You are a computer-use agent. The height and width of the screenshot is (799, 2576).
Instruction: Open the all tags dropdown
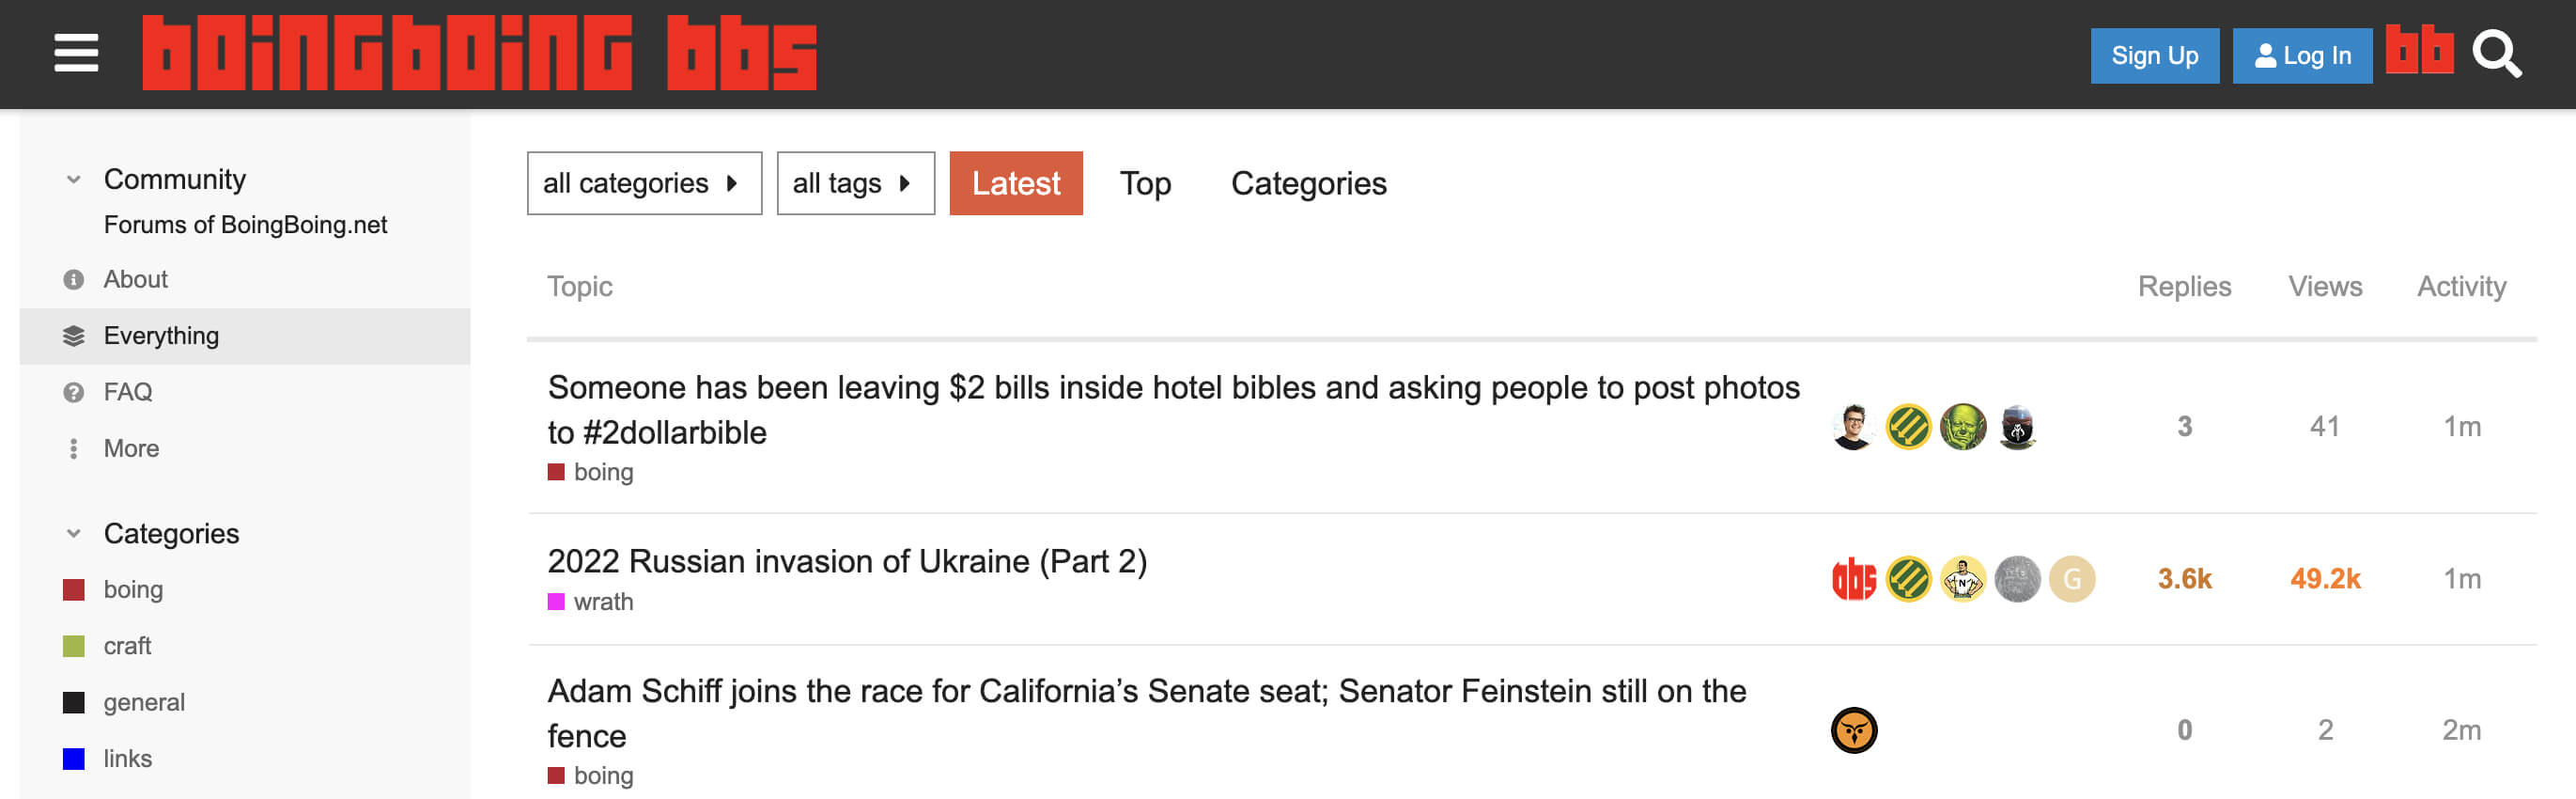[x=855, y=183]
